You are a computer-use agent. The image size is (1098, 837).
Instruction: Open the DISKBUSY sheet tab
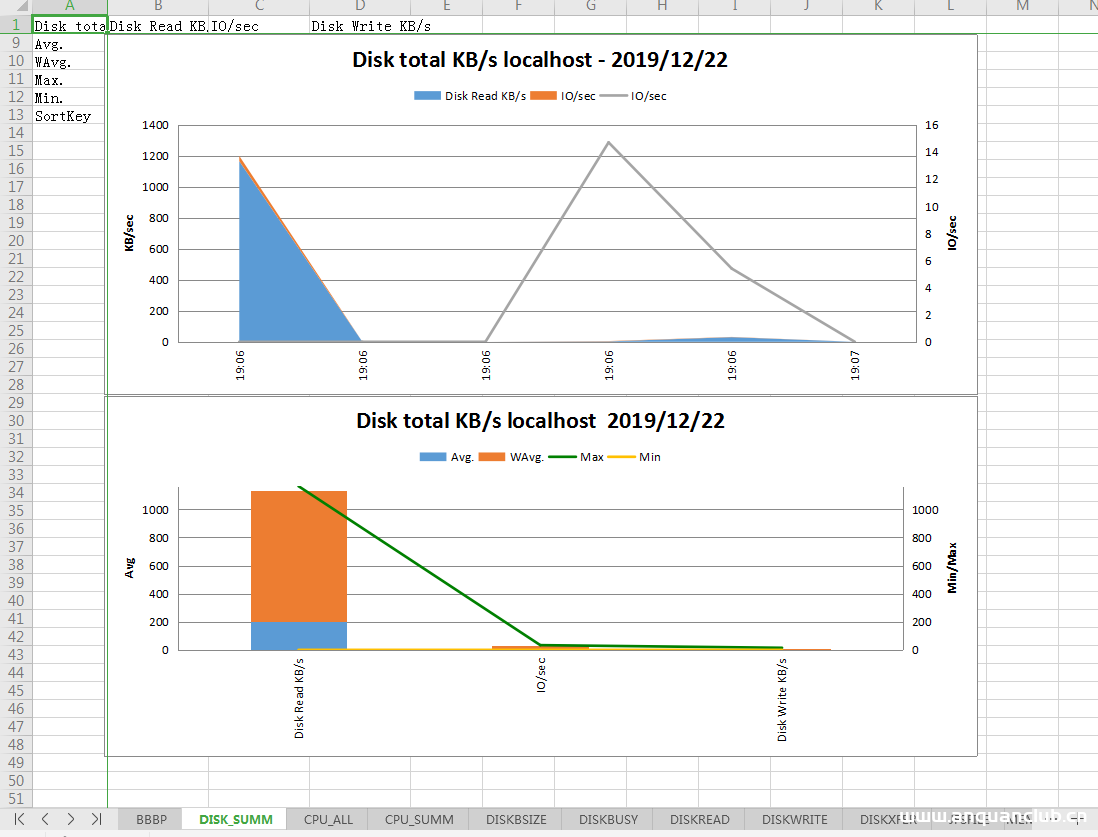pos(608,819)
